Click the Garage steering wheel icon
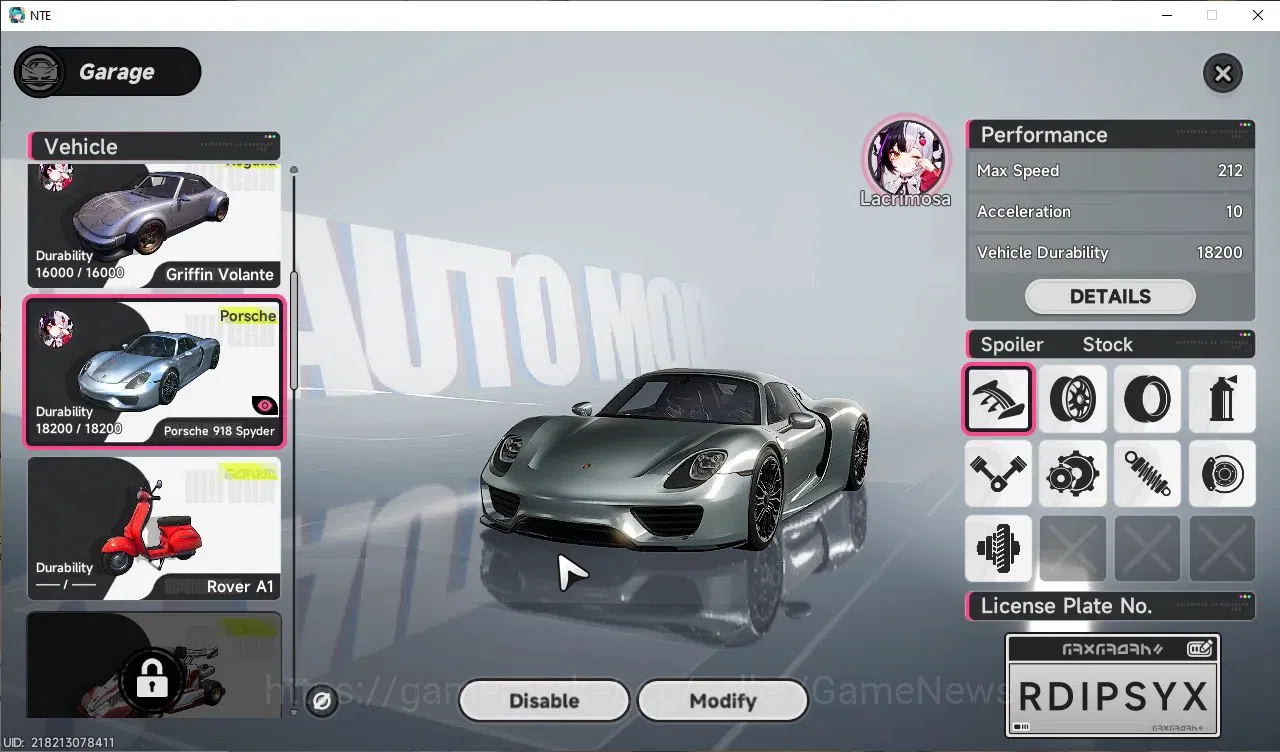This screenshot has height=752, width=1280. pos(40,72)
